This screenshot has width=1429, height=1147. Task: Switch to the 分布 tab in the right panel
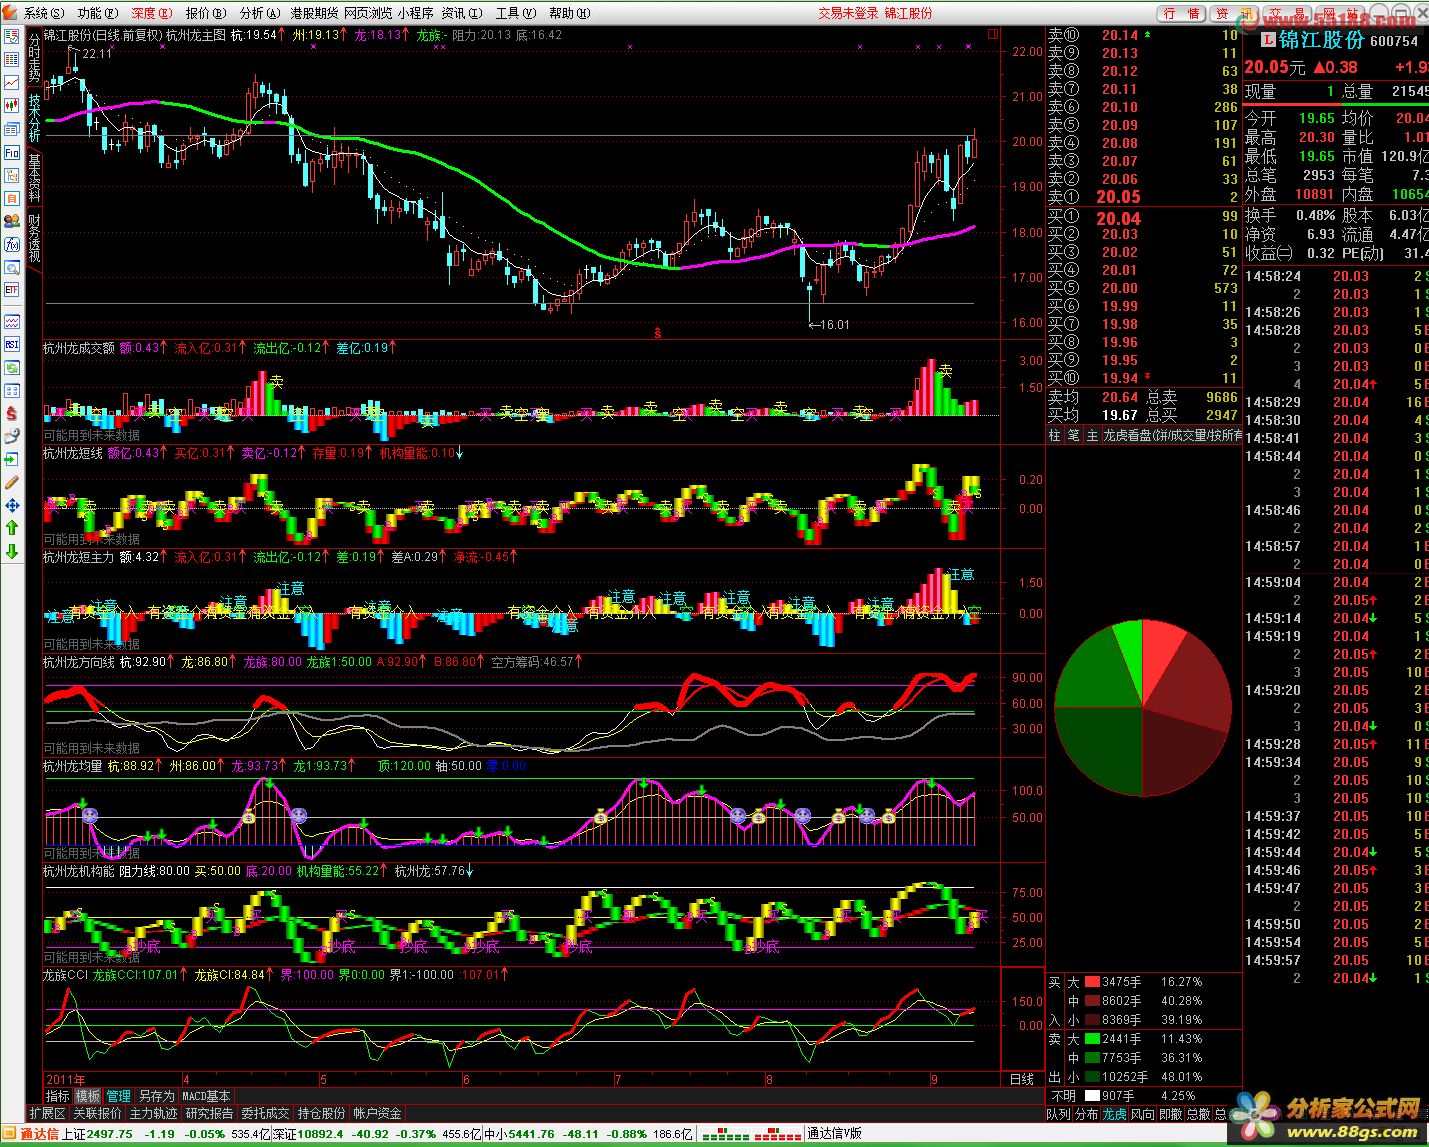[1086, 1113]
